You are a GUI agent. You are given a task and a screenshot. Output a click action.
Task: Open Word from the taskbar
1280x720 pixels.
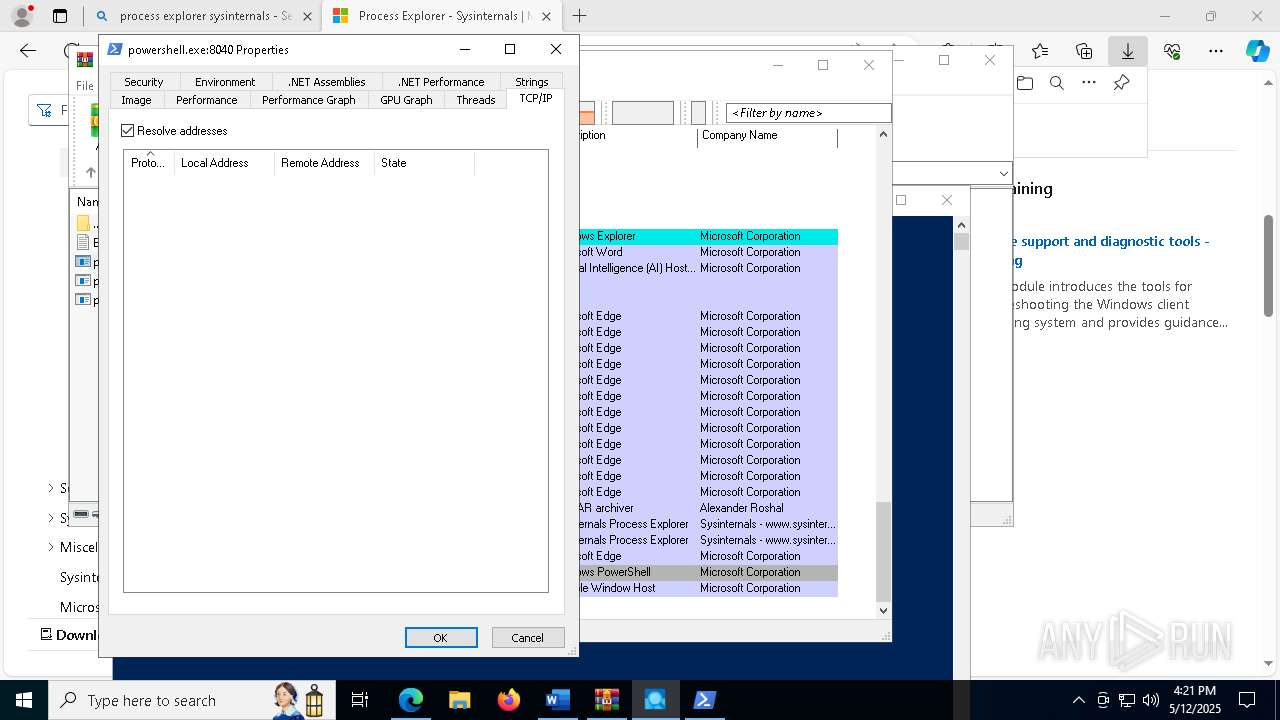(557, 700)
